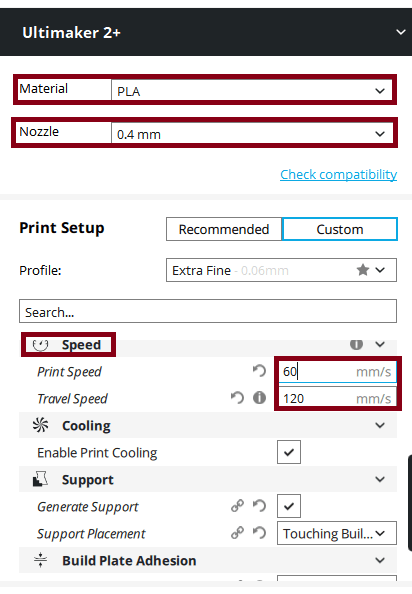Click the star icon in the Profile box
Viewport: 412px width, 594px height.
tap(363, 270)
